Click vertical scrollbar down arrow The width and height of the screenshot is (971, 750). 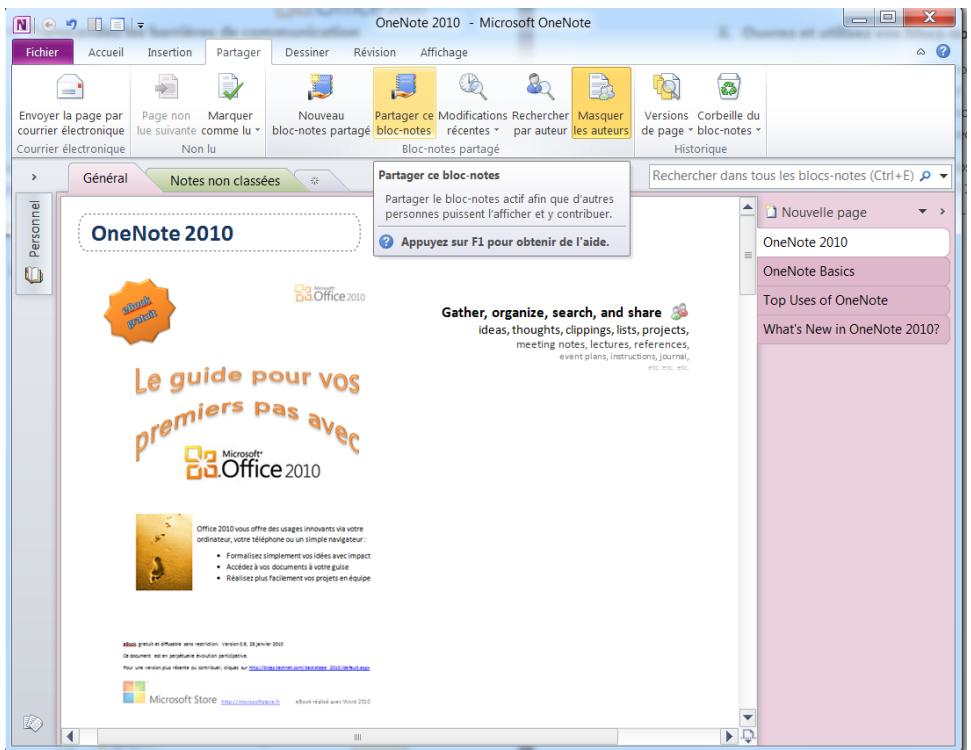coord(747,717)
